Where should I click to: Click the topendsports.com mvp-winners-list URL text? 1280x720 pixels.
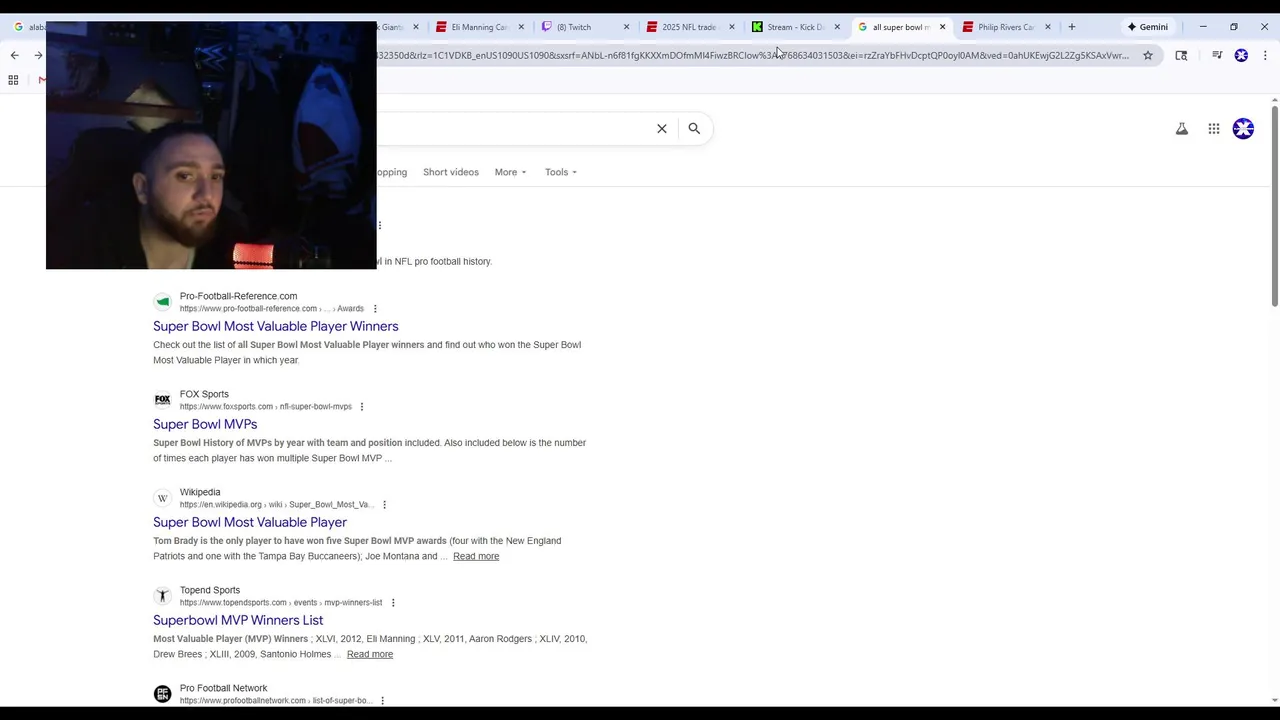pos(281,603)
